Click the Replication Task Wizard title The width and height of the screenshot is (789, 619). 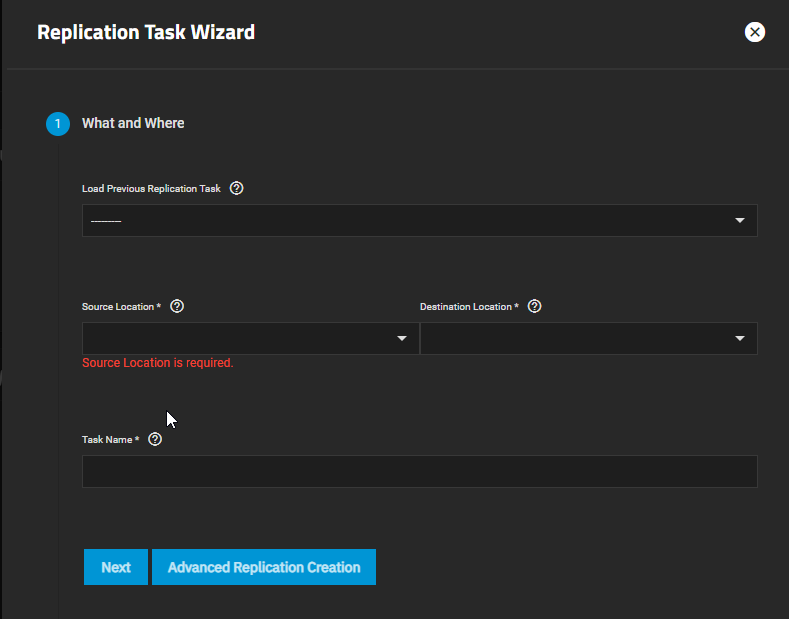tap(146, 32)
